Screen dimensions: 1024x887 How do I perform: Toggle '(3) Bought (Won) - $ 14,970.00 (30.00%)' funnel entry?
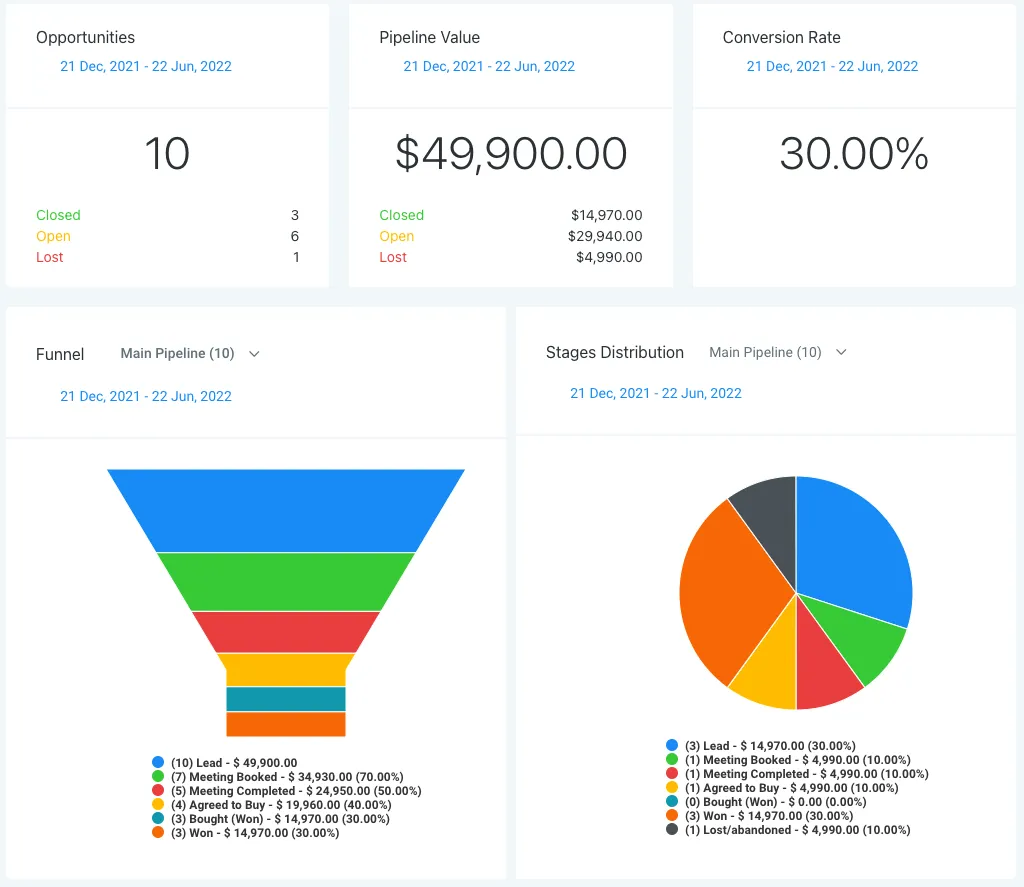(280, 818)
